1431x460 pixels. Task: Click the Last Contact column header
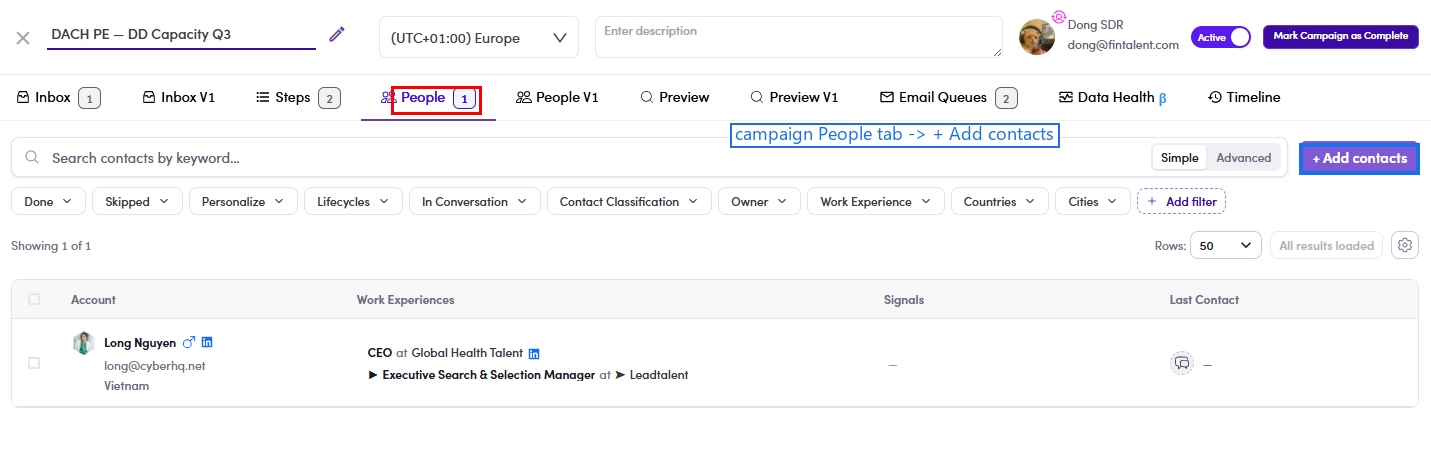click(1204, 300)
